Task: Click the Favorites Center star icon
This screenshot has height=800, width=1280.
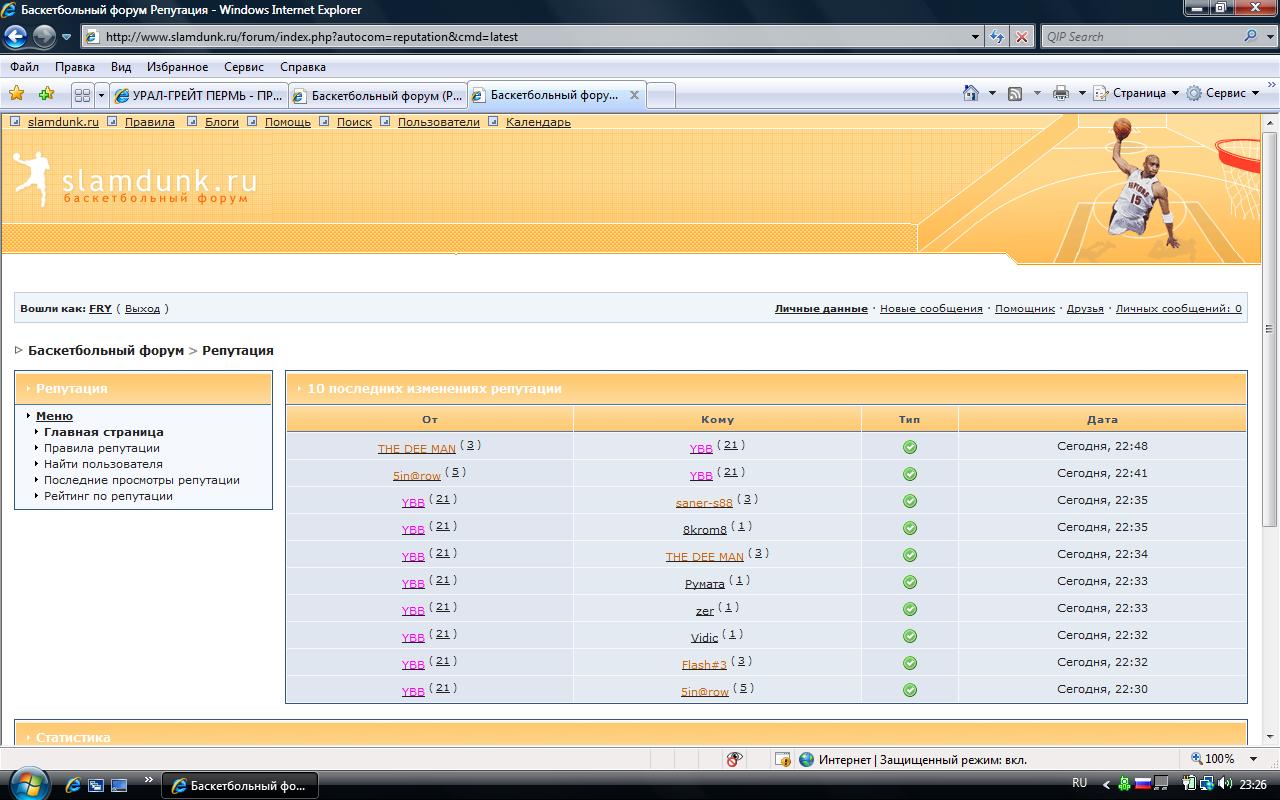Action: pyautogui.click(x=17, y=94)
